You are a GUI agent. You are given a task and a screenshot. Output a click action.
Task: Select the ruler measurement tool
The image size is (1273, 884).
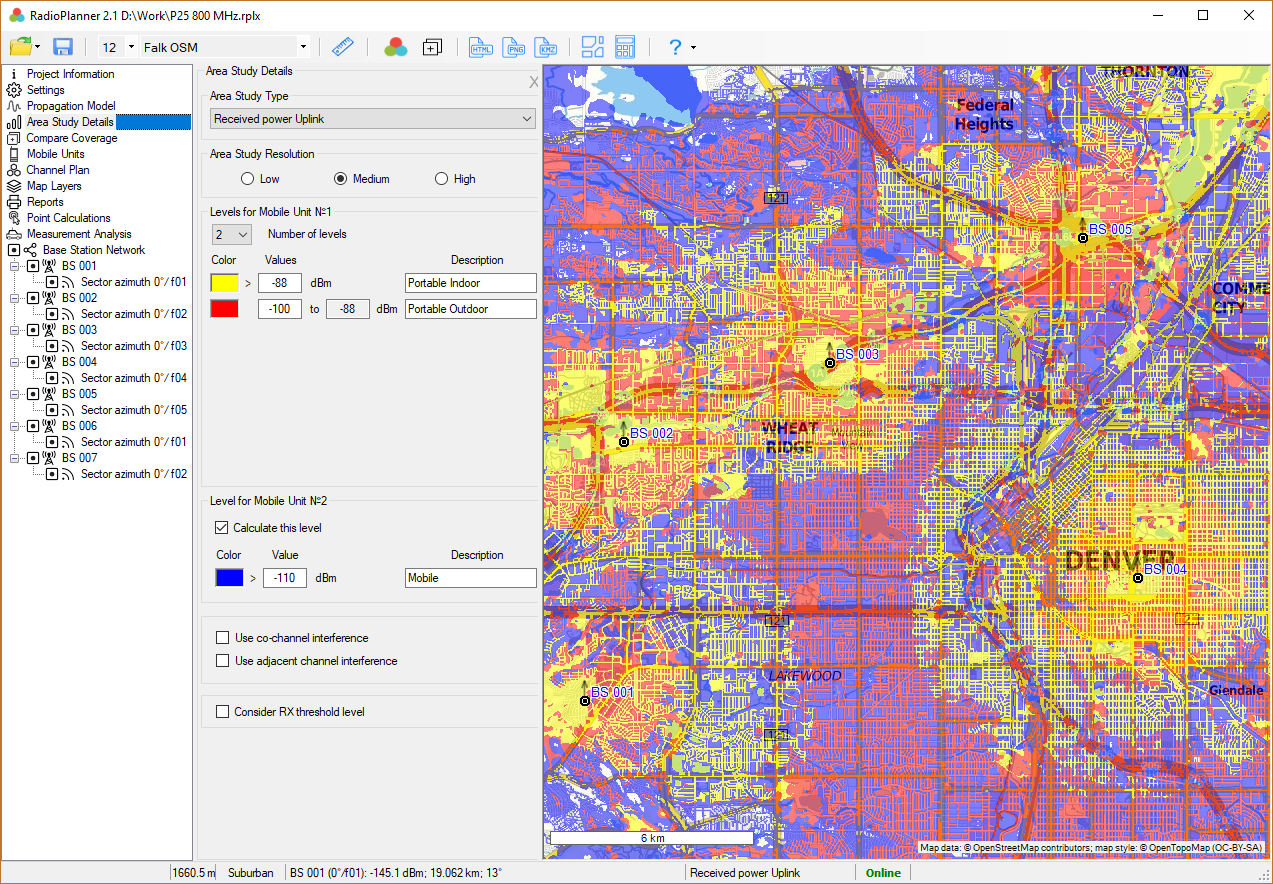343,47
